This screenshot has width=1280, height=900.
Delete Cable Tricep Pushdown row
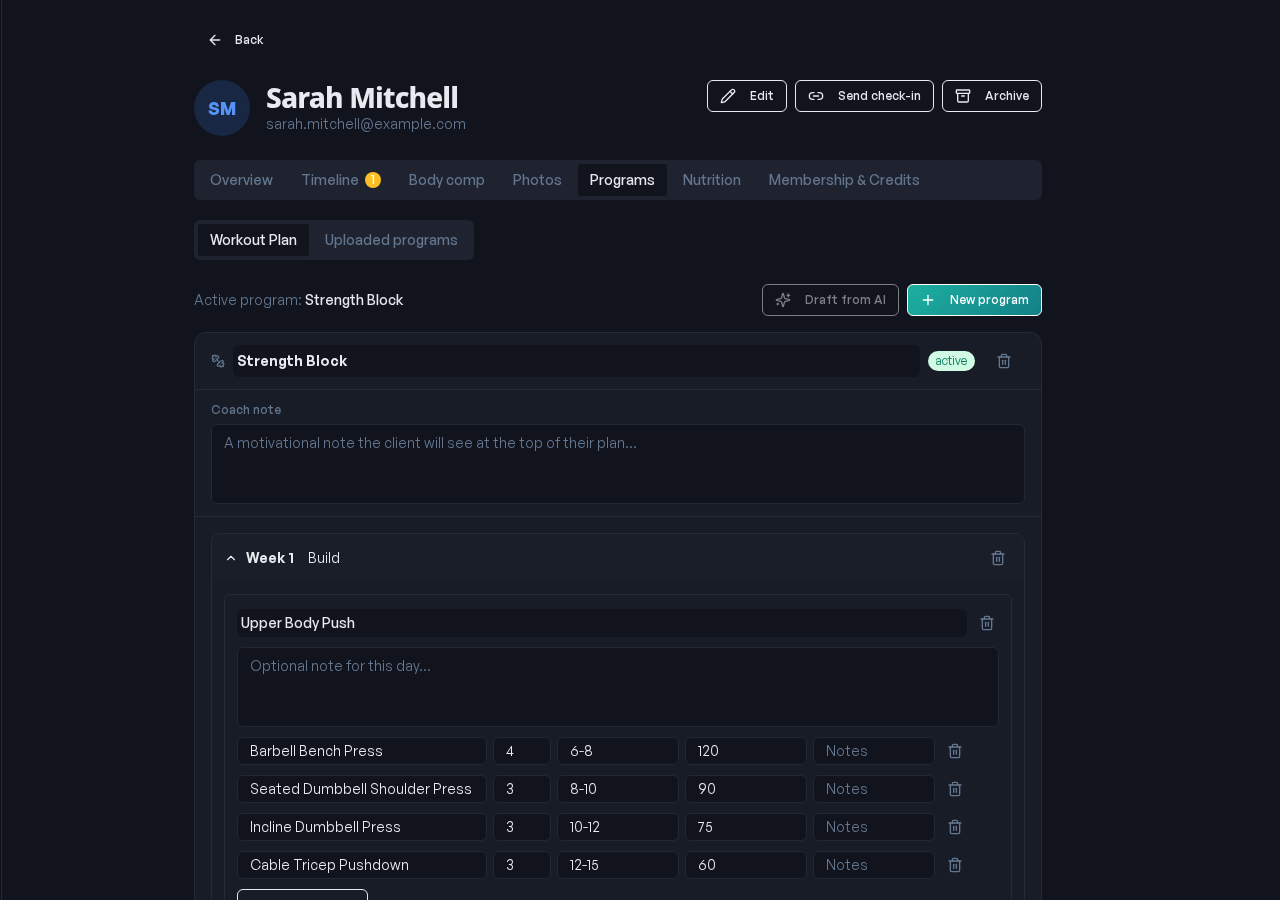point(955,865)
